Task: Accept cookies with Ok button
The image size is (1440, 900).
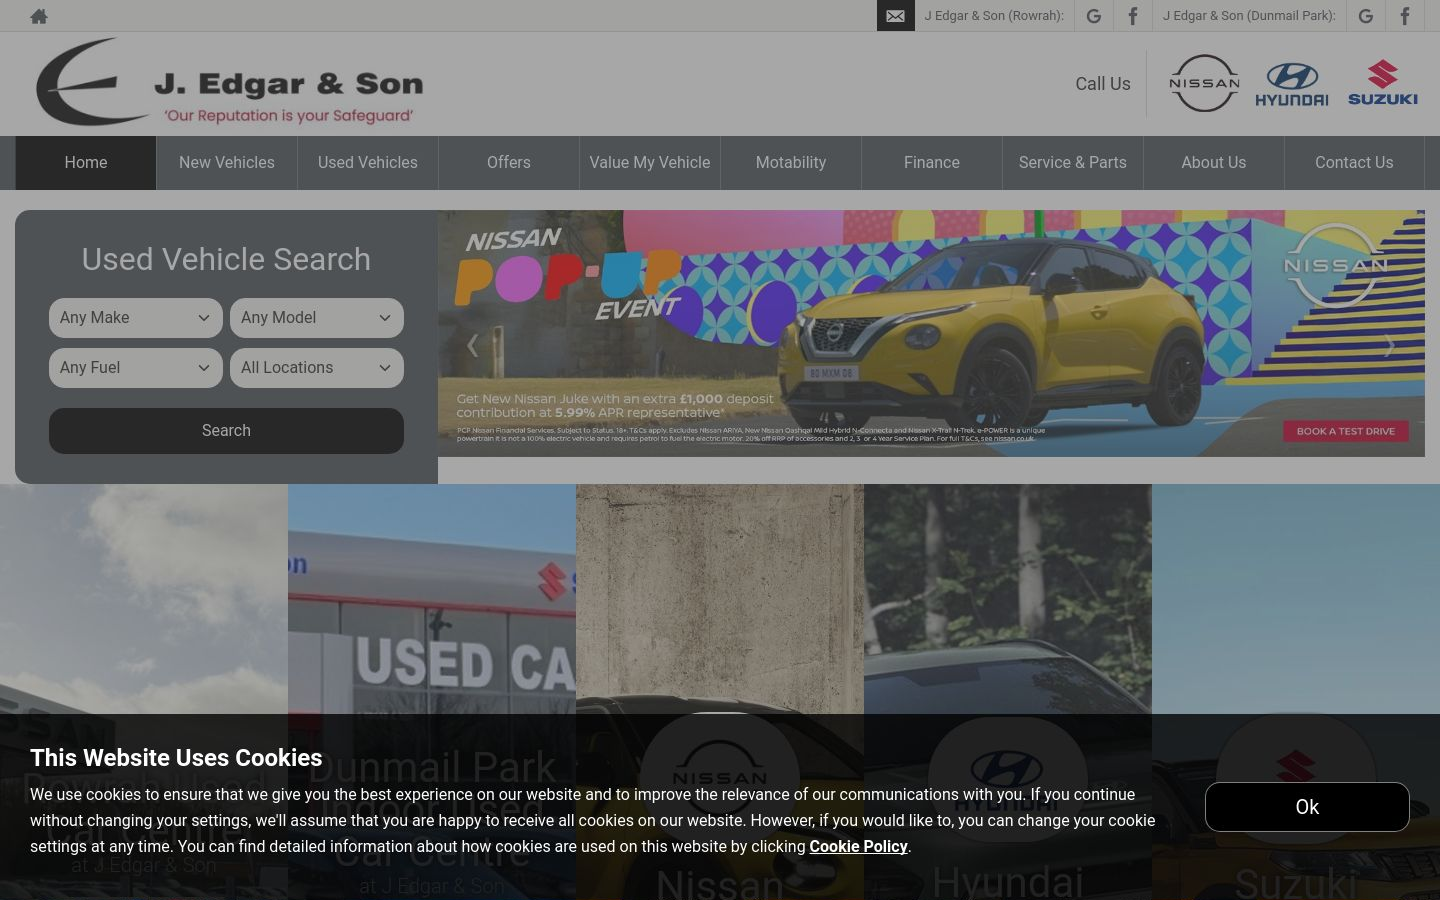Action: pyautogui.click(x=1307, y=807)
